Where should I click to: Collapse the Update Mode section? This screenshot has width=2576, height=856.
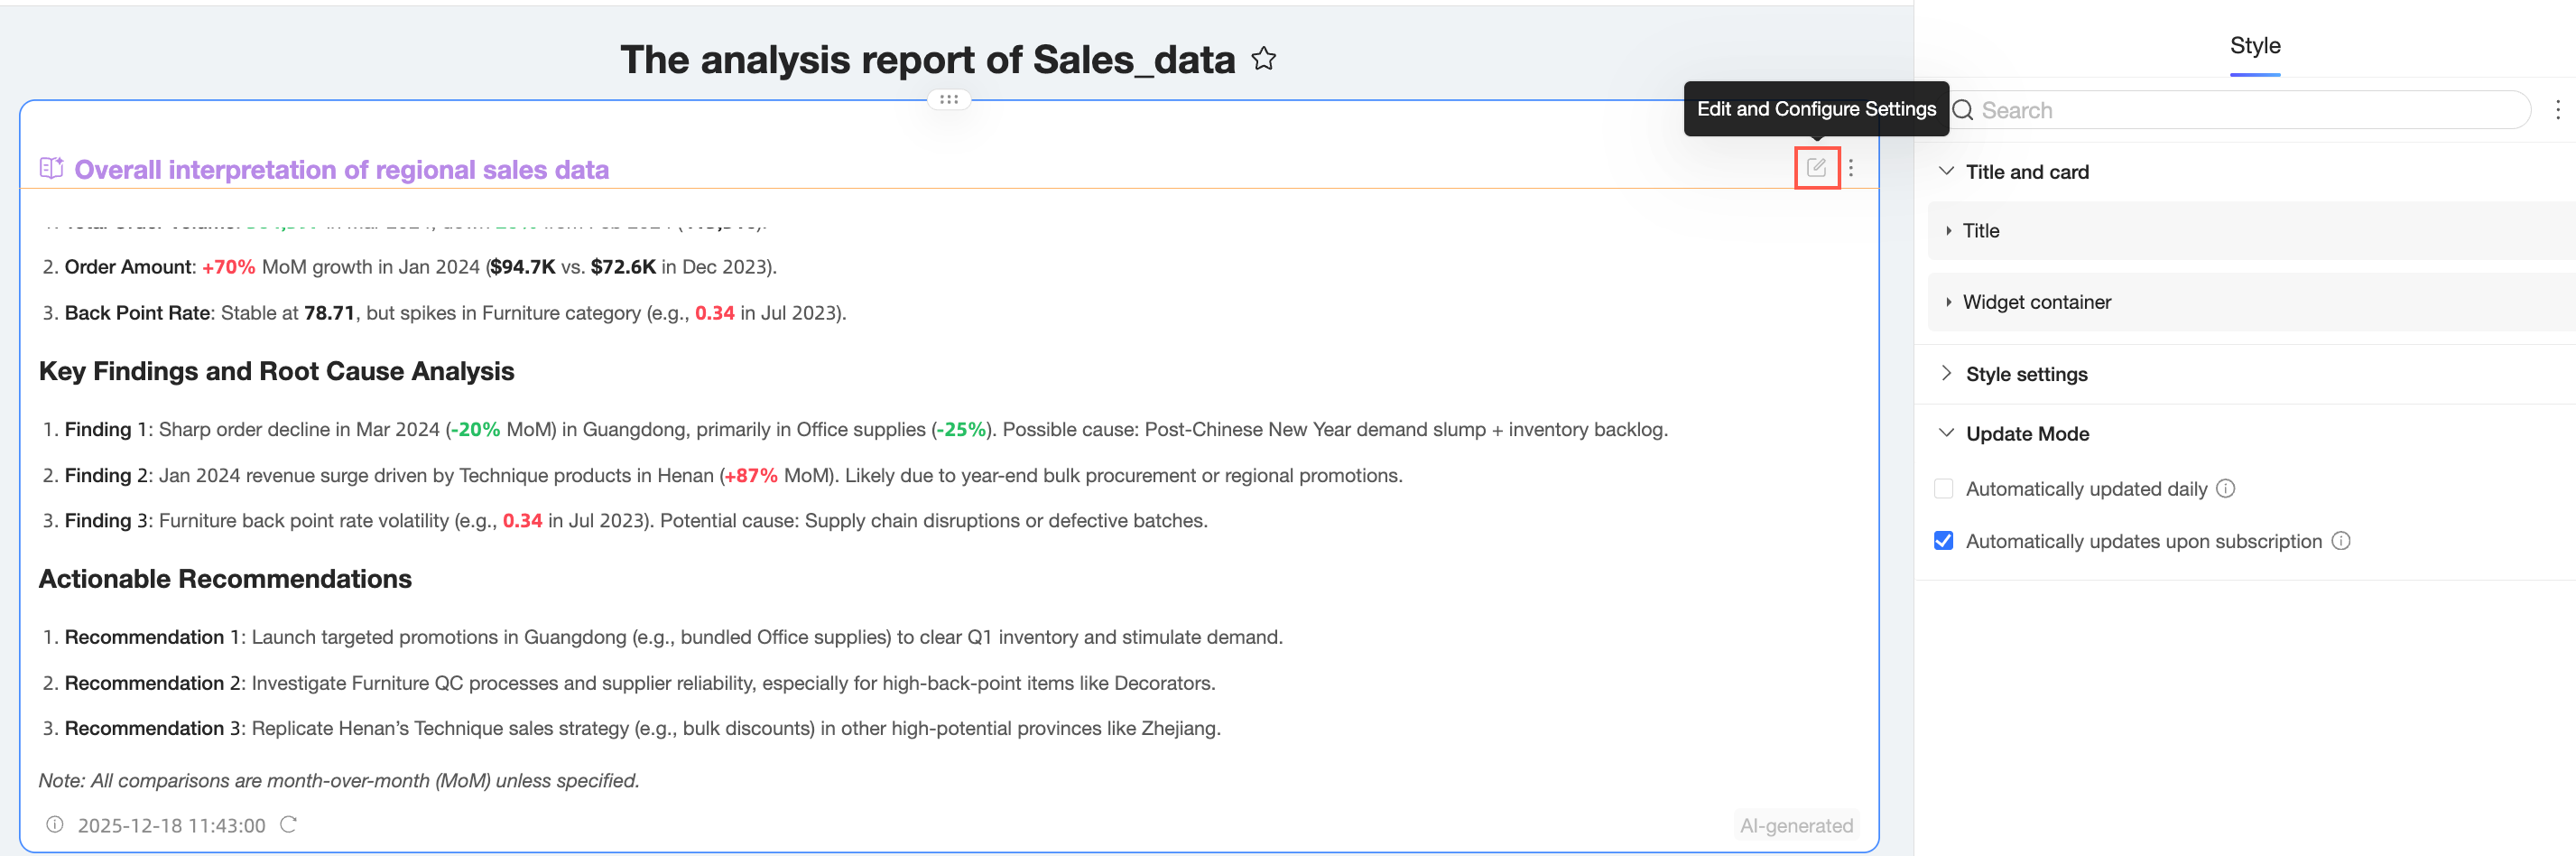[1946, 433]
